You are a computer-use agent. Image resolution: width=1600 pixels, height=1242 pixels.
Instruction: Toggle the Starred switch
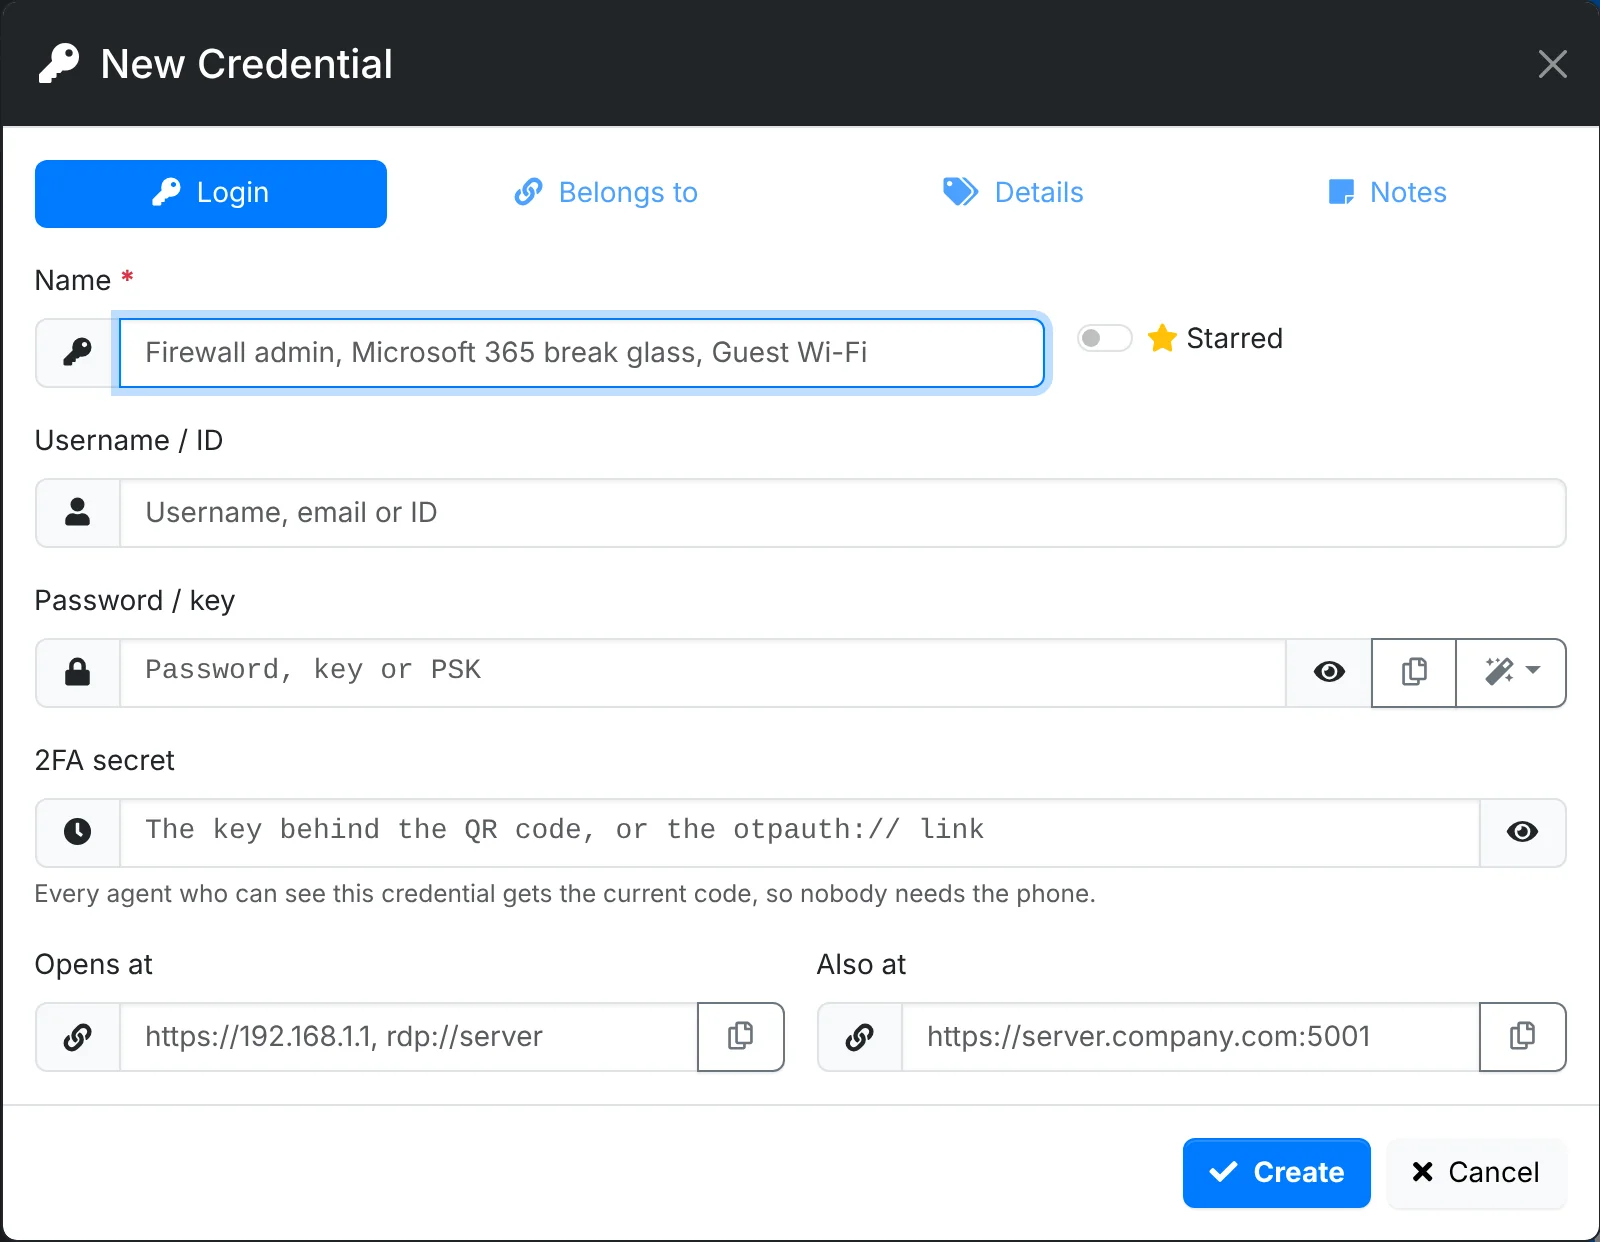tap(1104, 338)
